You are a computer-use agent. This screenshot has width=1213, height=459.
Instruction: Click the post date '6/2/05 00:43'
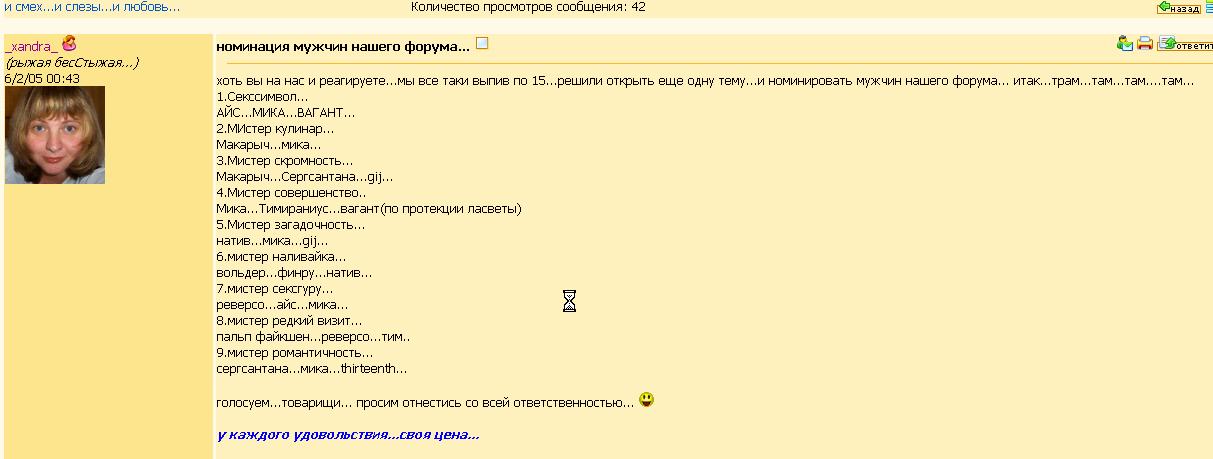tap(42, 78)
